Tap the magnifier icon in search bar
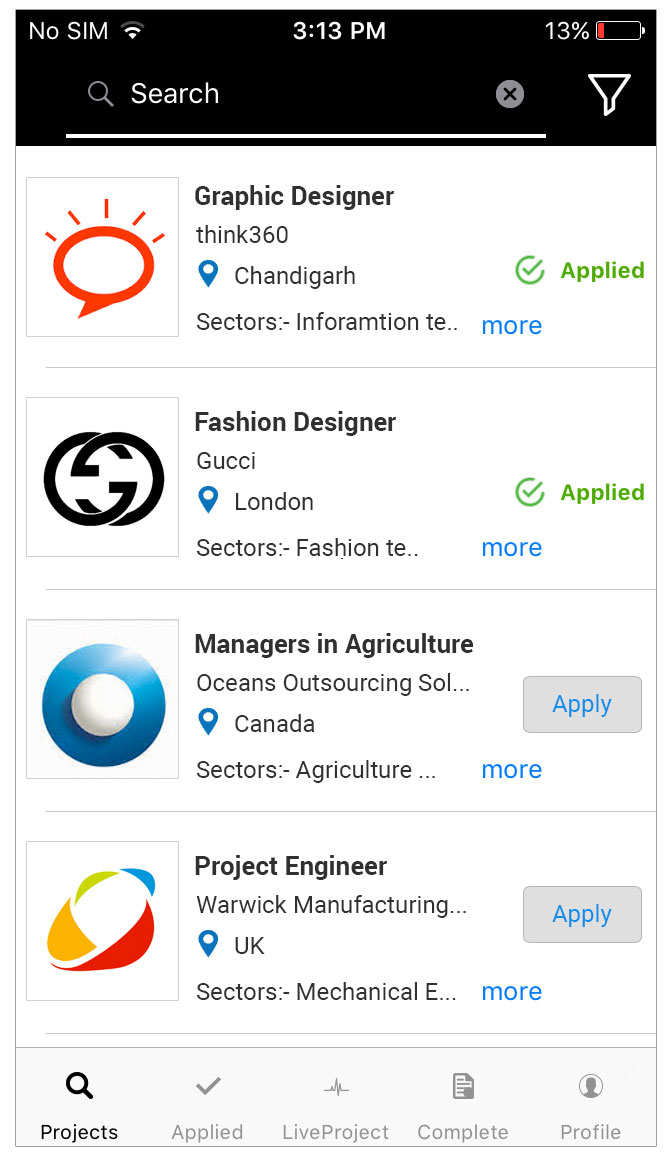 pyautogui.click(x=100, y=94)
